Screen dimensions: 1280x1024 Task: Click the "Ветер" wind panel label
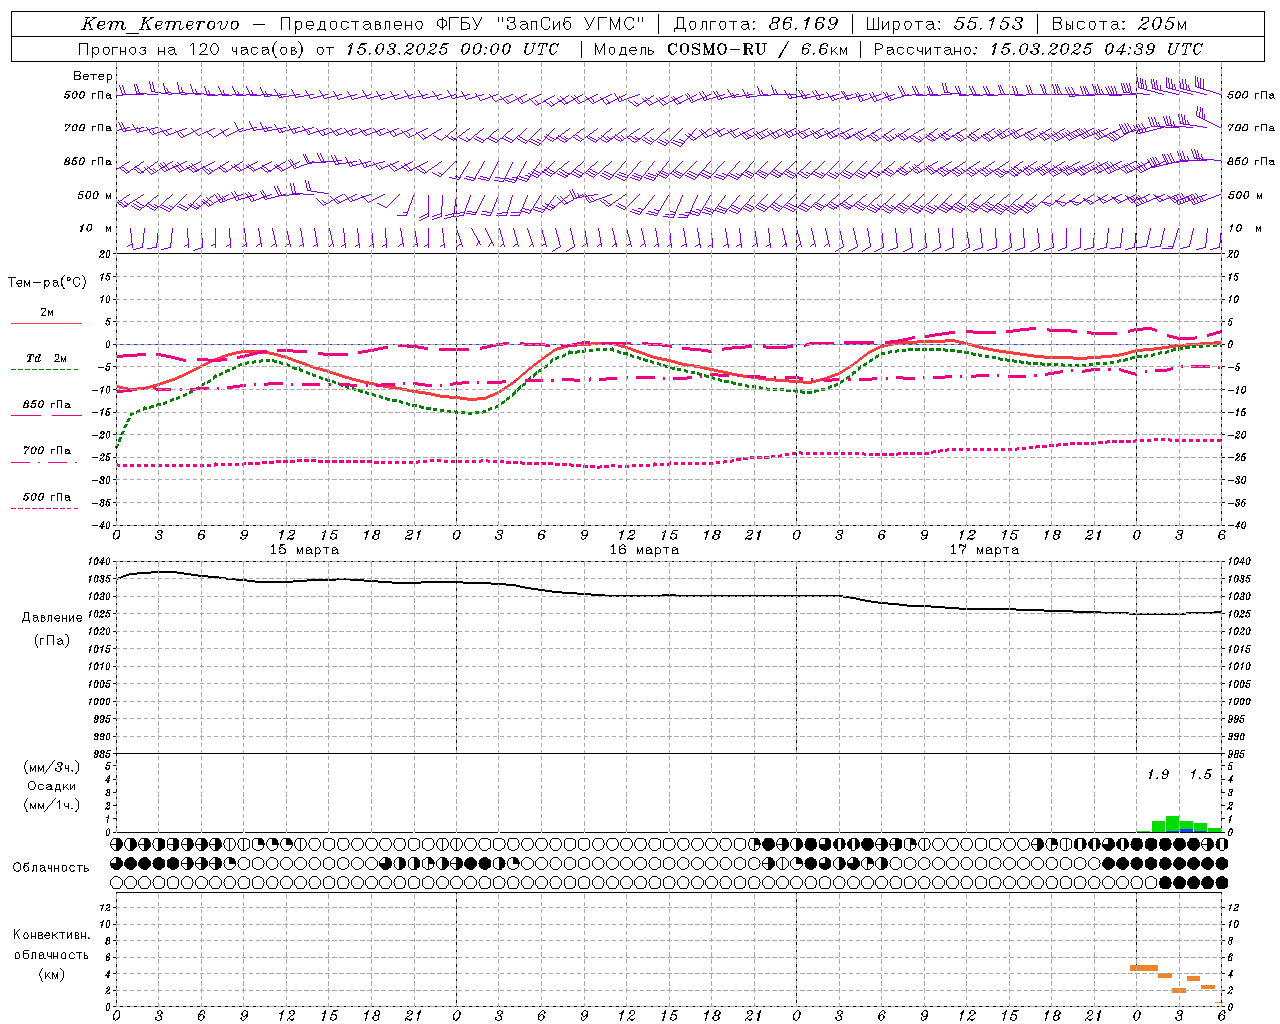tap(93, 76)
